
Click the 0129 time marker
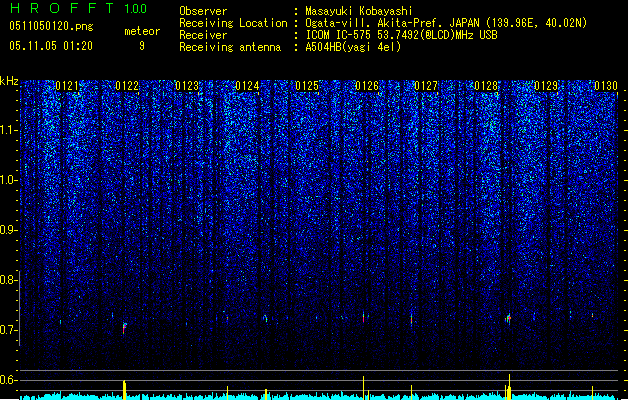[546, 86]
